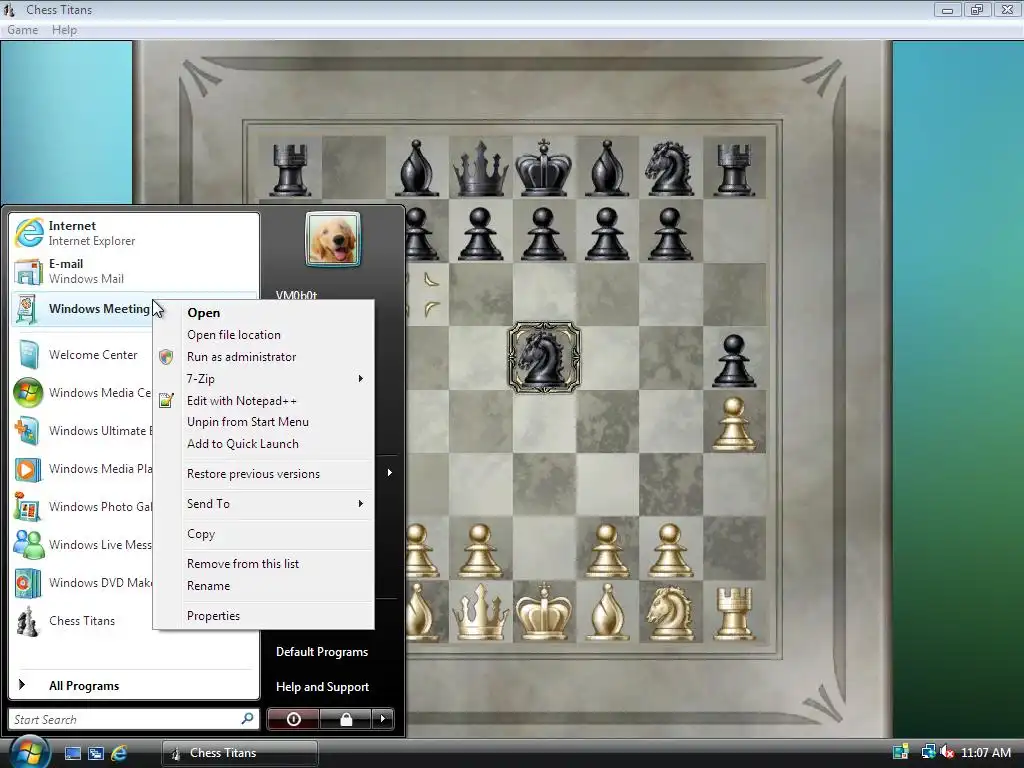Click Chess Titans taskbar button
Screen dimensions: 1024x768
pos(240,753)
